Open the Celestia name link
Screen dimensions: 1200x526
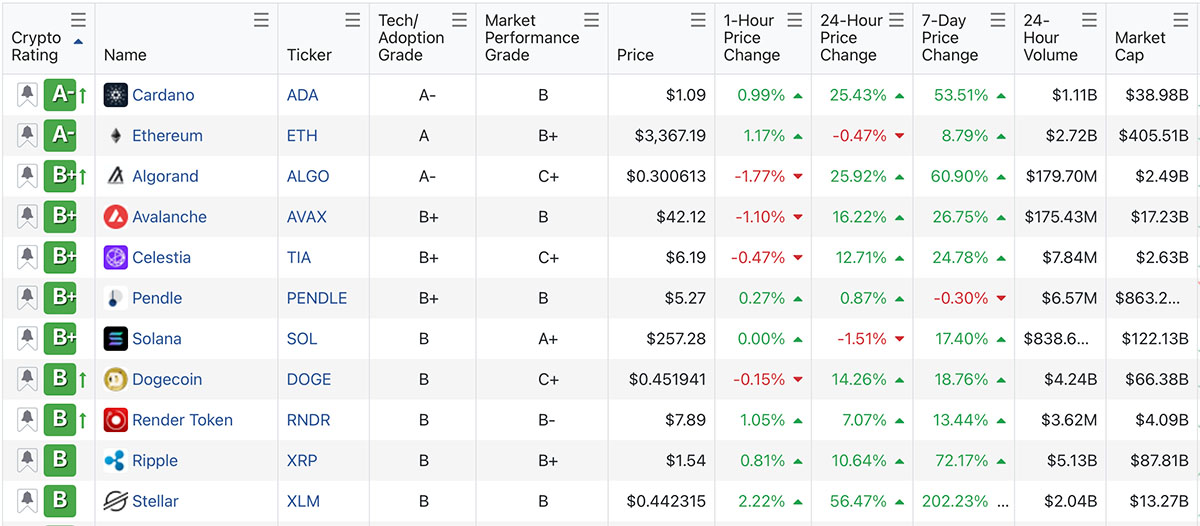pos(161,257)
